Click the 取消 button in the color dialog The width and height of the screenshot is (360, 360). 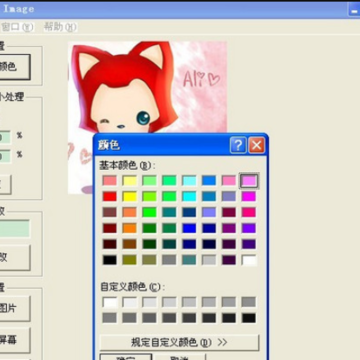pos(180,357)
